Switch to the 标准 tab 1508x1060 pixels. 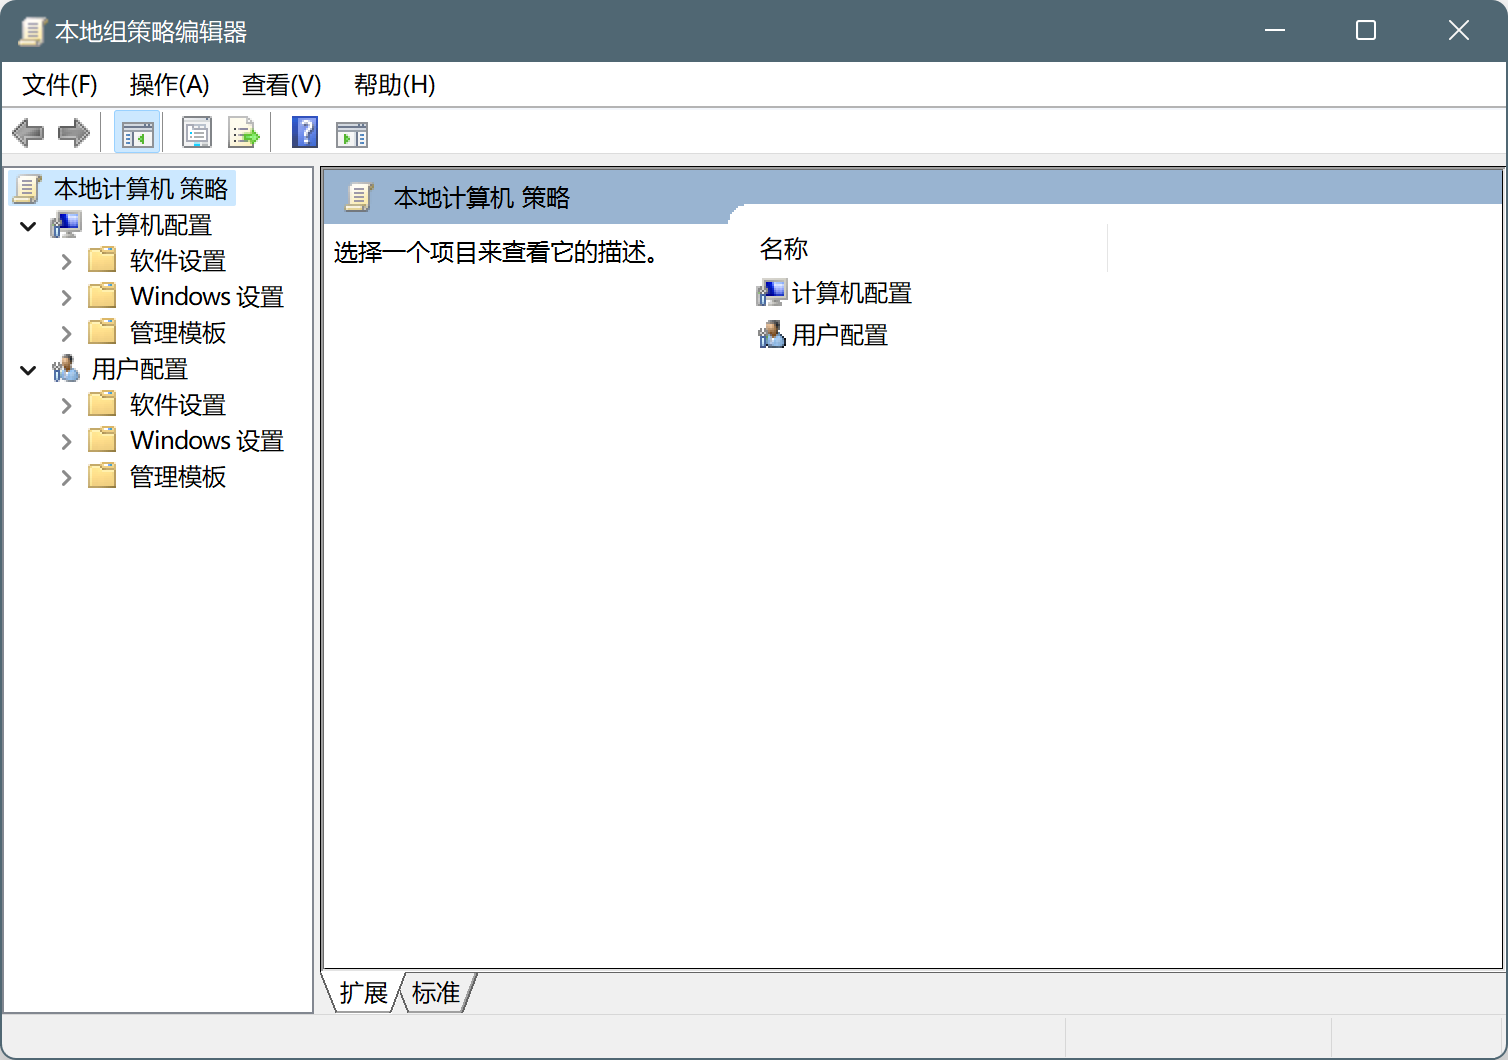click(x=436, y=993)
